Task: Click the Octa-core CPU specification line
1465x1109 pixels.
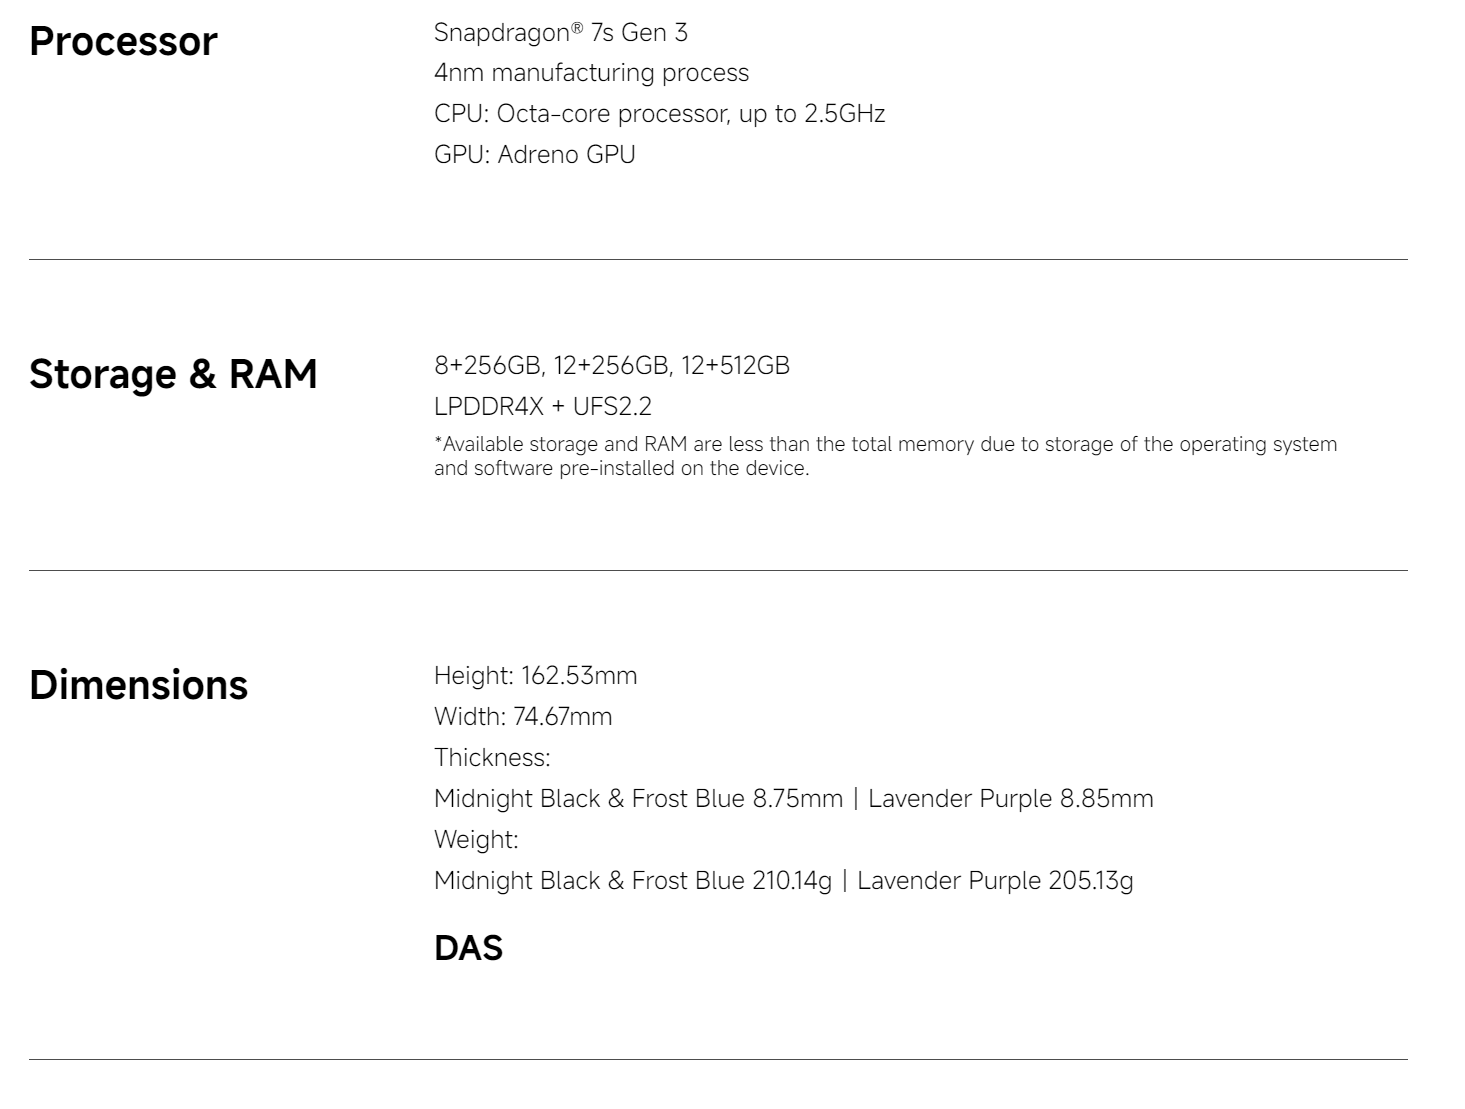Action: click(x=659, y=114)
